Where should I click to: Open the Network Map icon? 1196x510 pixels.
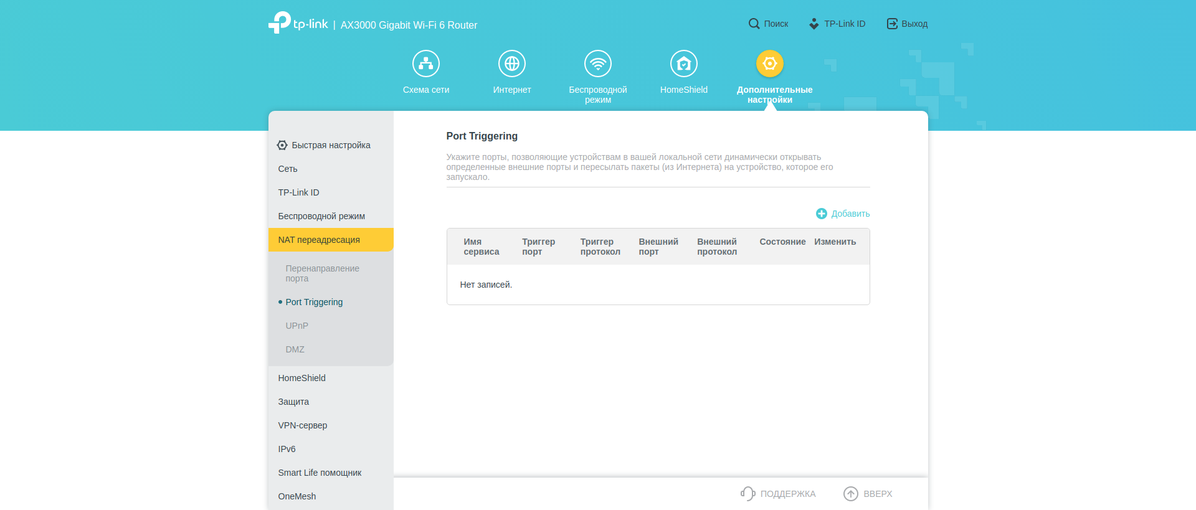[x=426, y=64]
